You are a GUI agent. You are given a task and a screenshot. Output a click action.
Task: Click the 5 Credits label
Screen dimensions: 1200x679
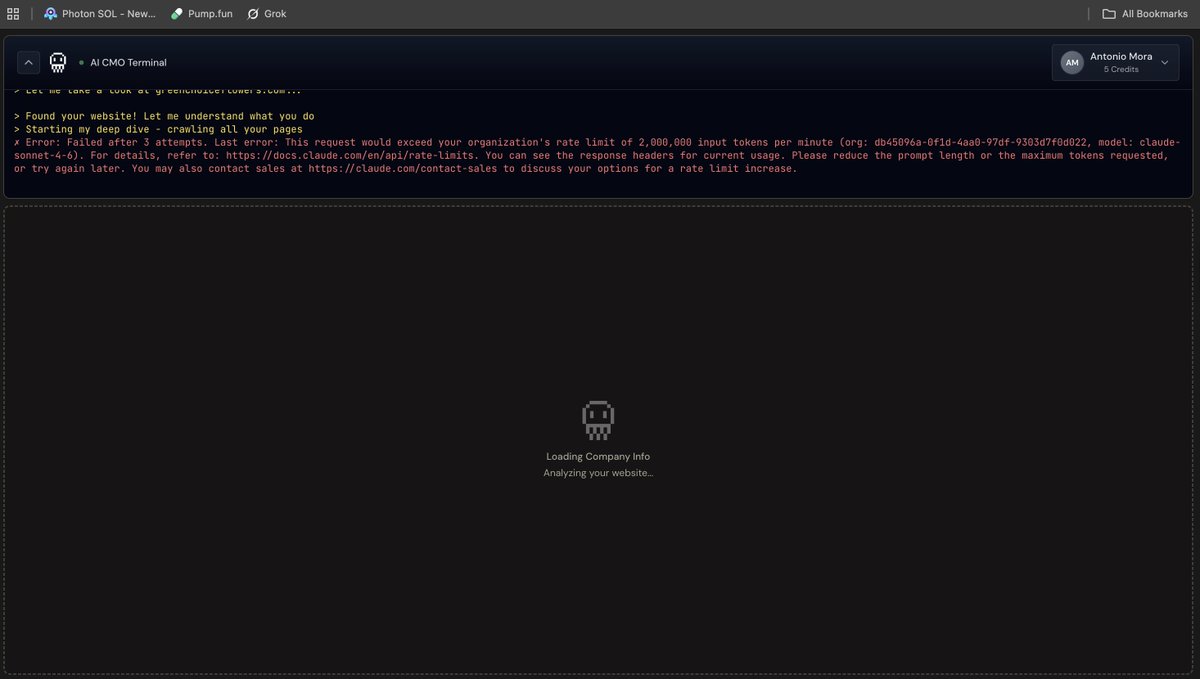point(1120,70)
